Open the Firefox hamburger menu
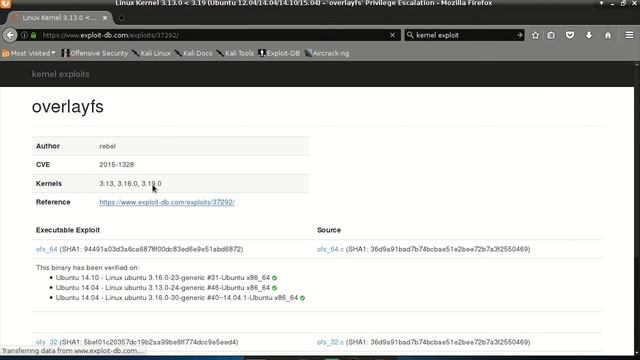The height and width of the screenshot is (360, 640). click(629, 36)
